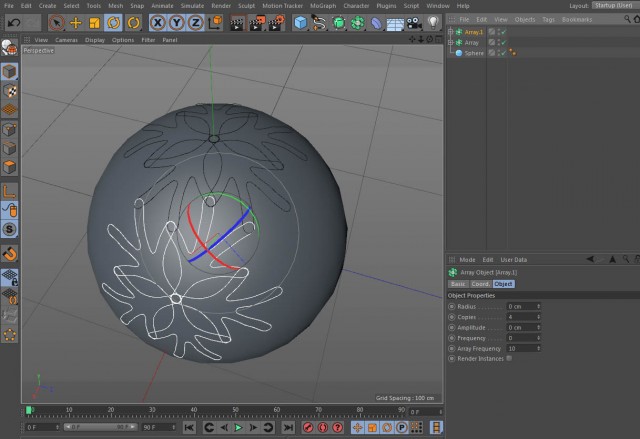Select the Move tool in top toolbar
The height and width of the screenshot is (439, 640).
(x=76, y=23)
